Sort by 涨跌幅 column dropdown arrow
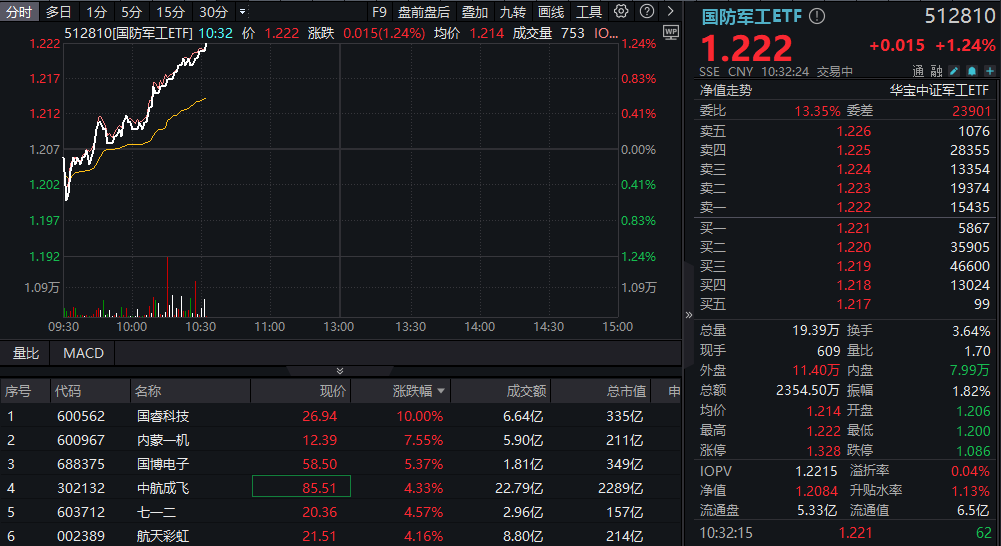The height and width of the screenshot is (546, 1001). (440, 391)
